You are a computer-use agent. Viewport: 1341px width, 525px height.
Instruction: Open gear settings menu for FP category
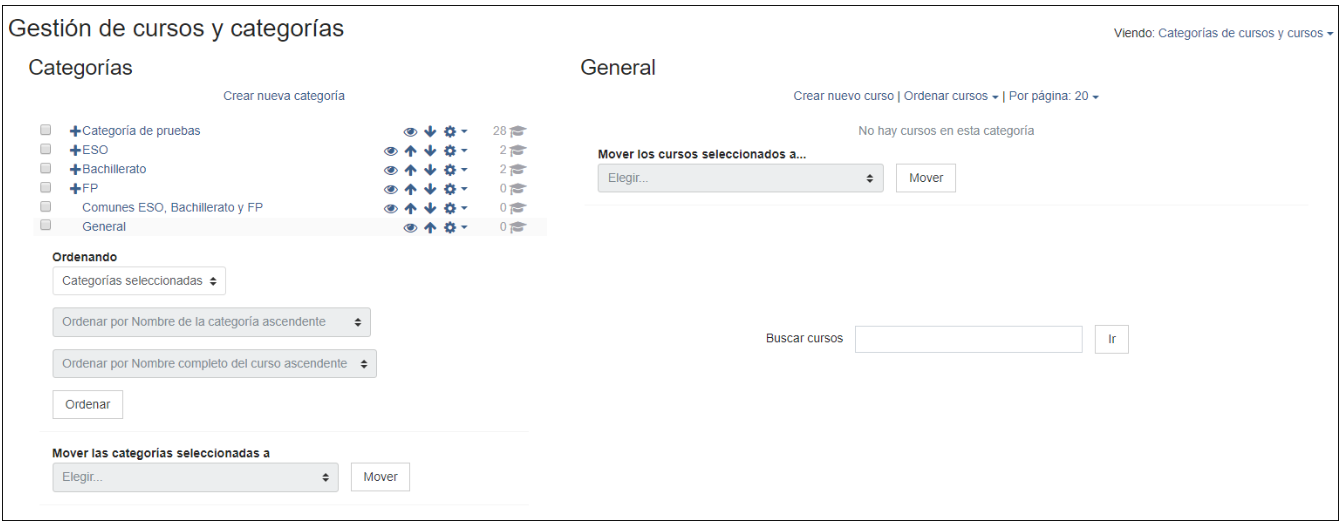pyautogui.click(x=455, y=189)
